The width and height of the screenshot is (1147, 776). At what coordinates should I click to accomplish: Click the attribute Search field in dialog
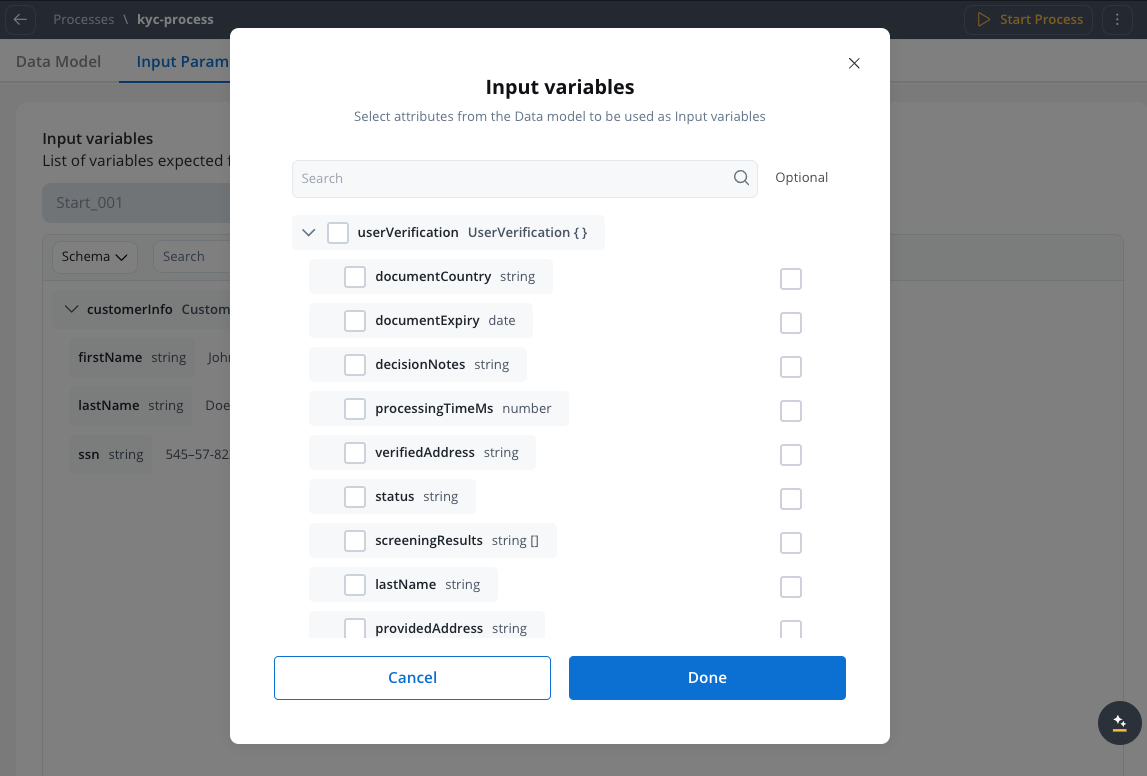tap(510, 178)
